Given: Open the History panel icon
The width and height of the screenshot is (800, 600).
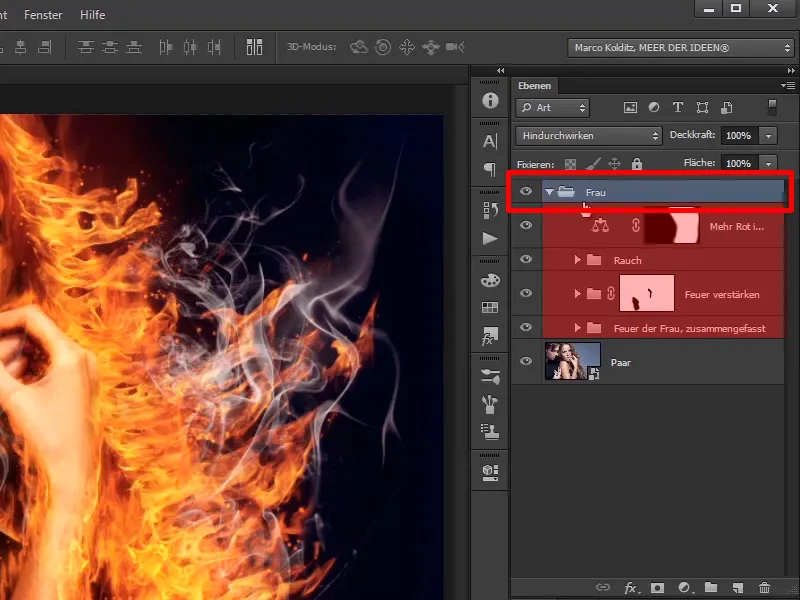Looking at the screenshot, I should click(490, 210).
